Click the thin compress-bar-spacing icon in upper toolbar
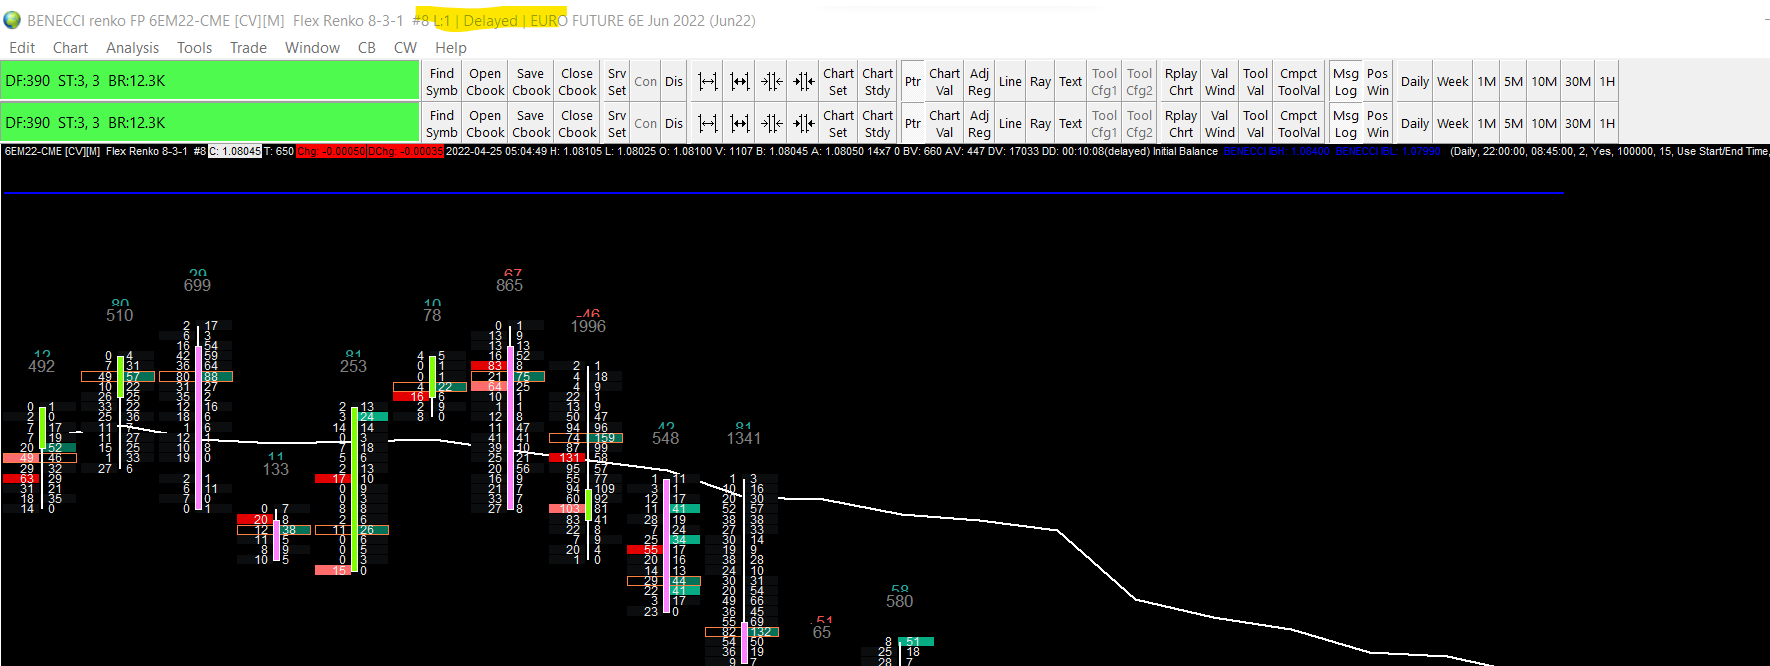Viewport: 1770px width, 666px height. pos(771,82)
